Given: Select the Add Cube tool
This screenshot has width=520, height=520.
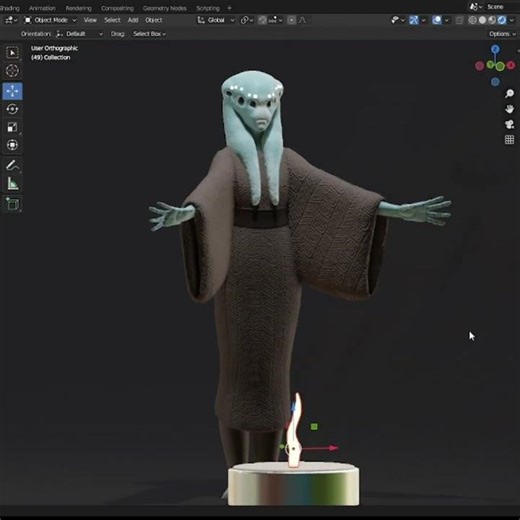Looking at the screenshot, I should coord(12,204).
